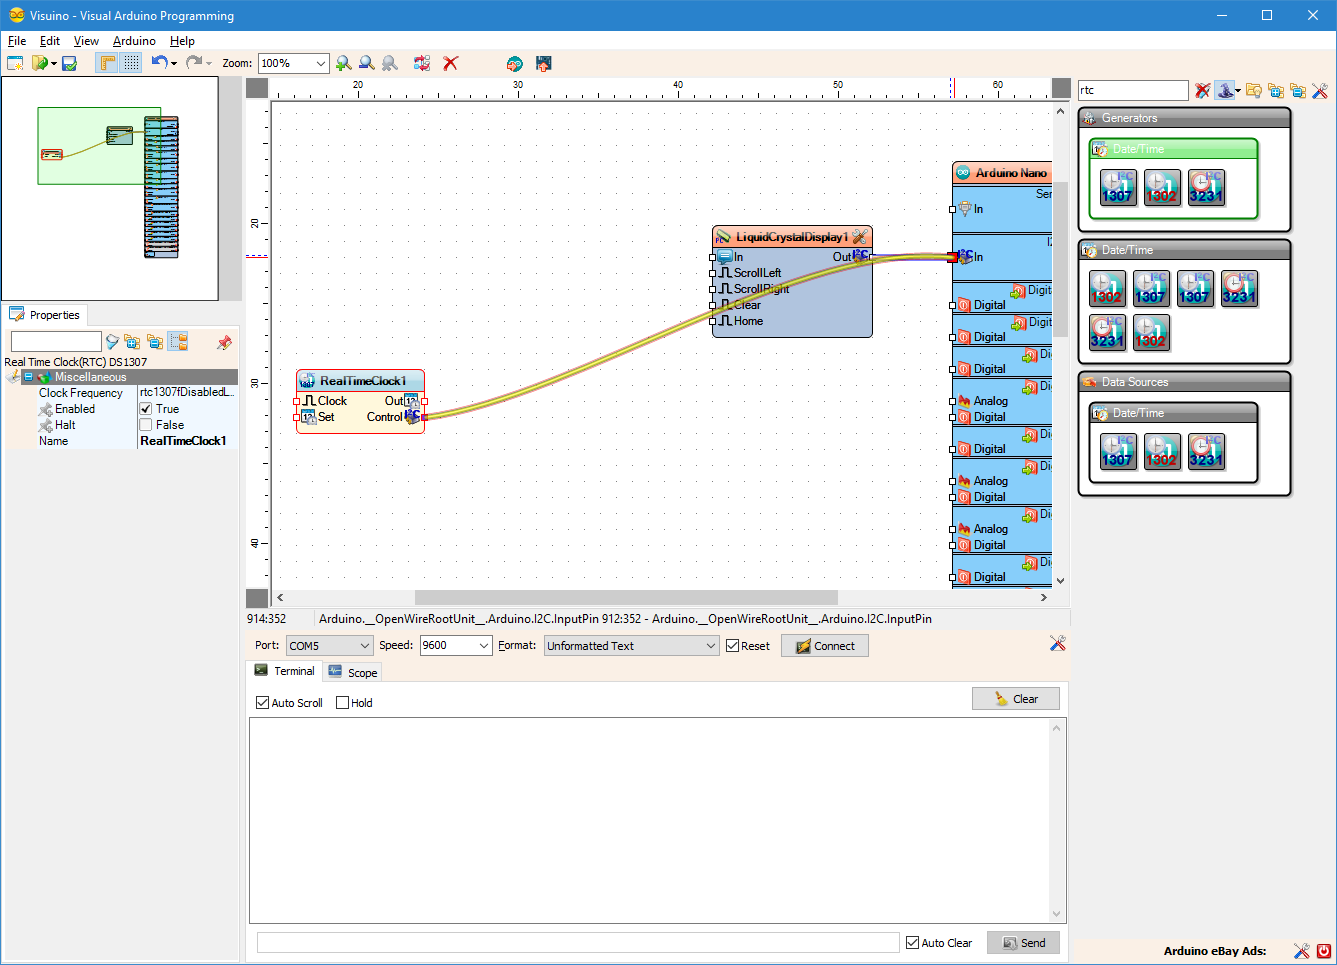Select the Clock Frequency property value
The width and height of the screenshot is (1337, 965).
point(187,393)
